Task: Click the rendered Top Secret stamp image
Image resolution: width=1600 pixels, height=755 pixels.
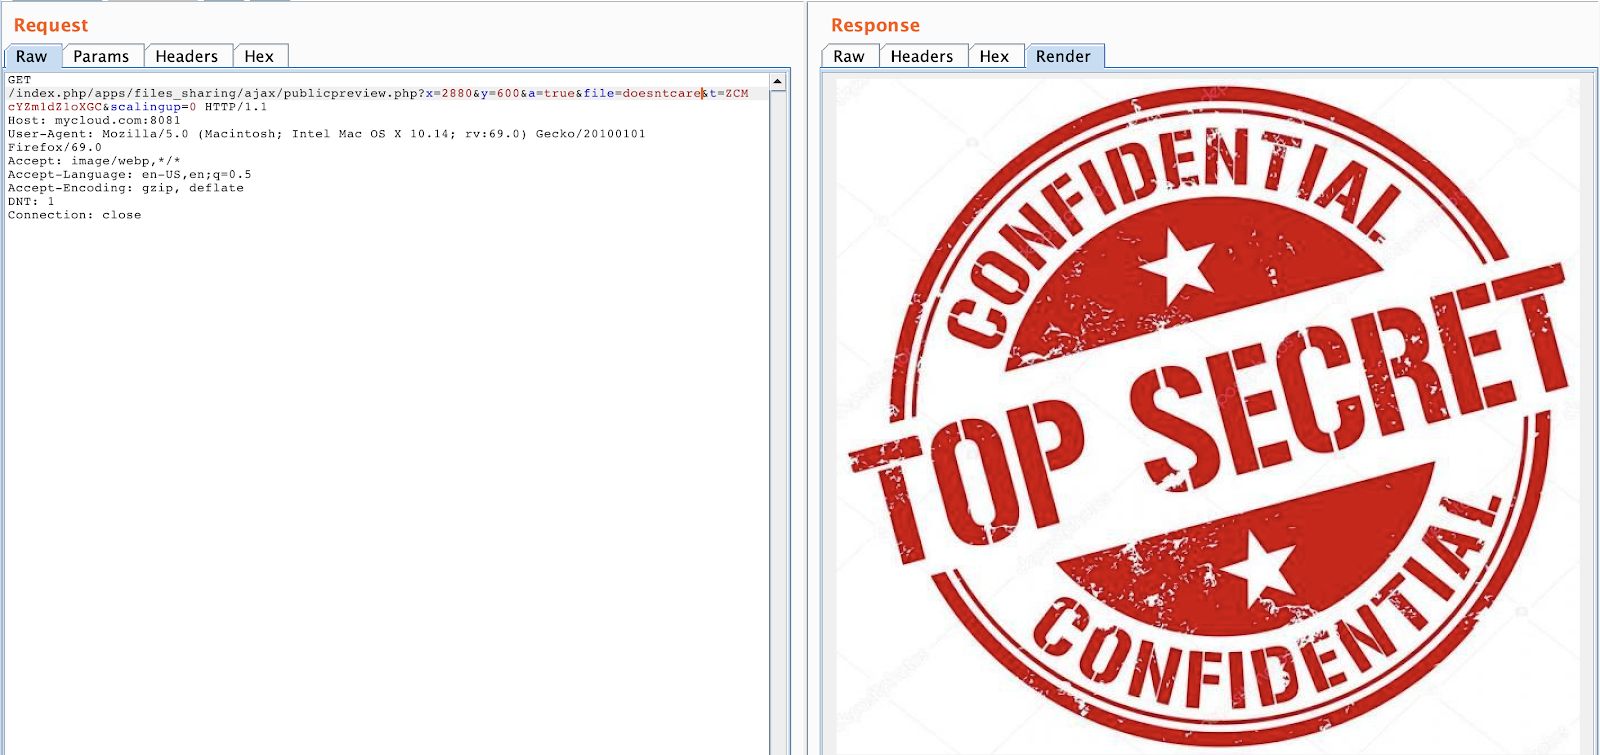Action: pos(1207,415)
